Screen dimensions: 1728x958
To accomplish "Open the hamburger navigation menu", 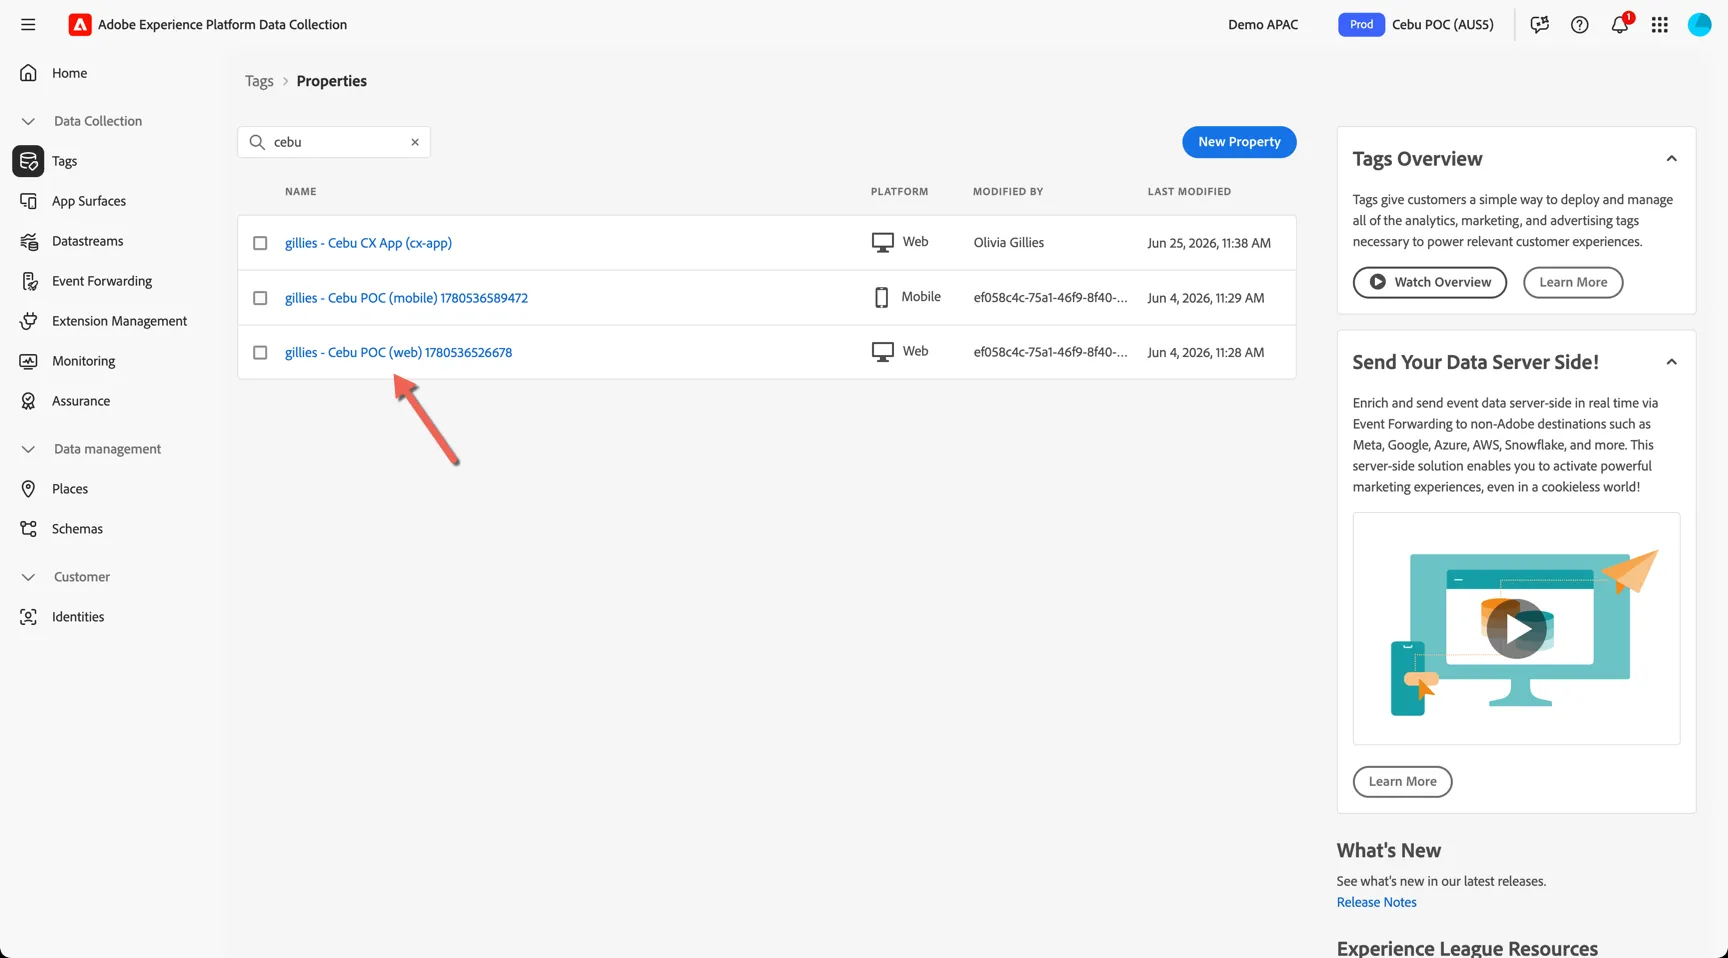I will [28, 24].
